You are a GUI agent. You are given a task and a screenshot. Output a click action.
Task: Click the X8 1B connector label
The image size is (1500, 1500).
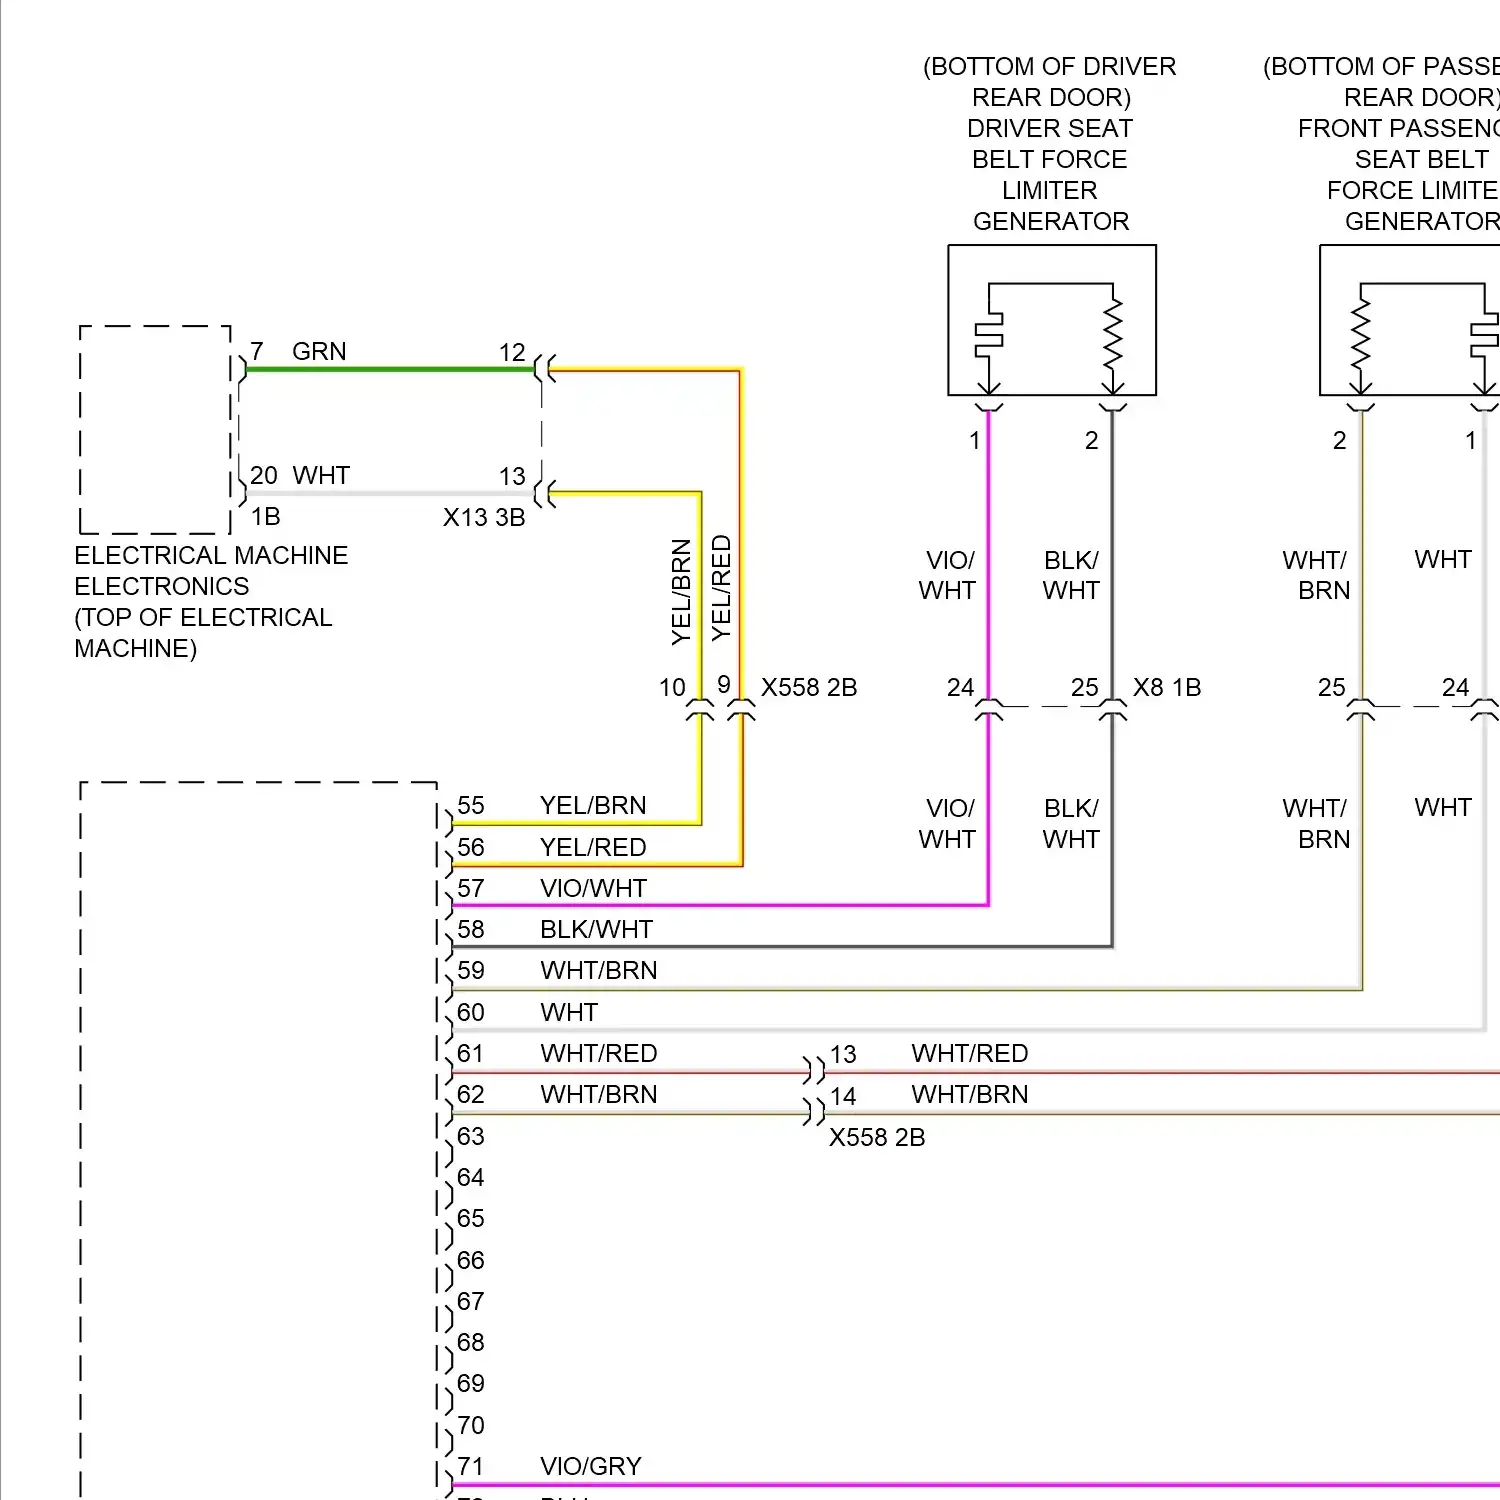(x=1167, y=688)
